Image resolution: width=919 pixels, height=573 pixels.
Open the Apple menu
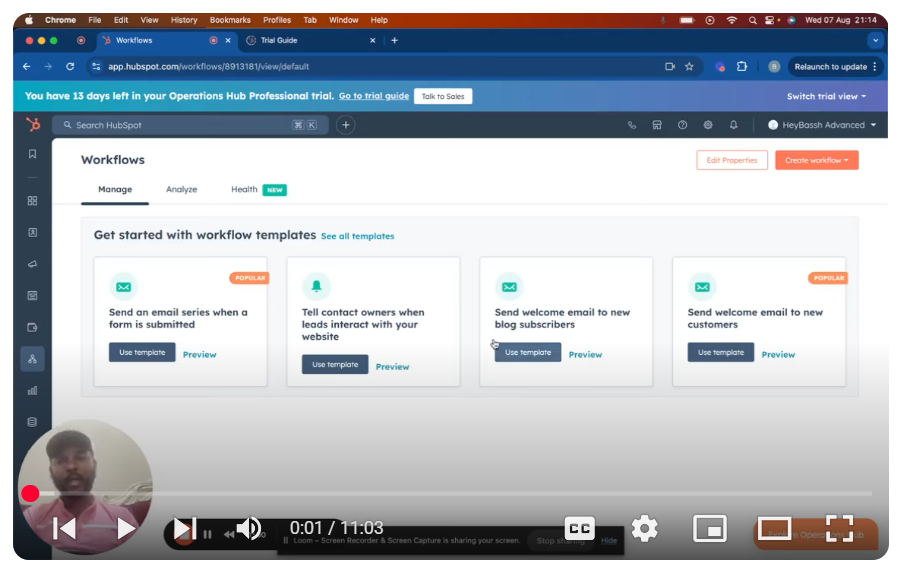pos(29,20)
